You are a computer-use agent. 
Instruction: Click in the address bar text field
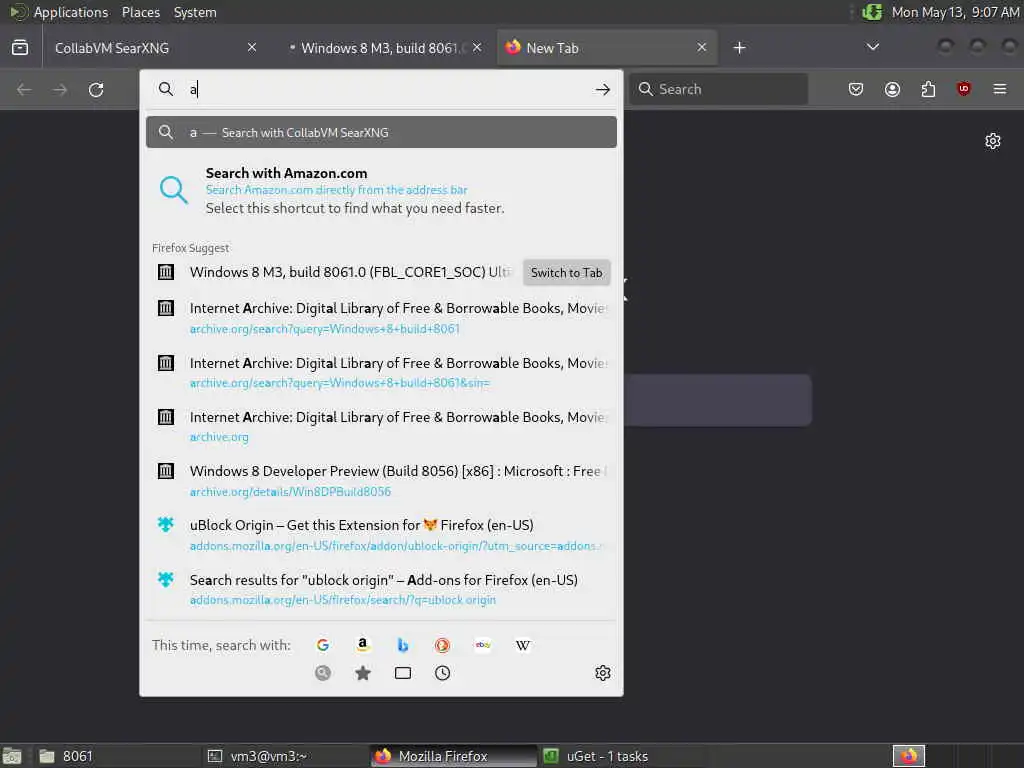(389, 89)
